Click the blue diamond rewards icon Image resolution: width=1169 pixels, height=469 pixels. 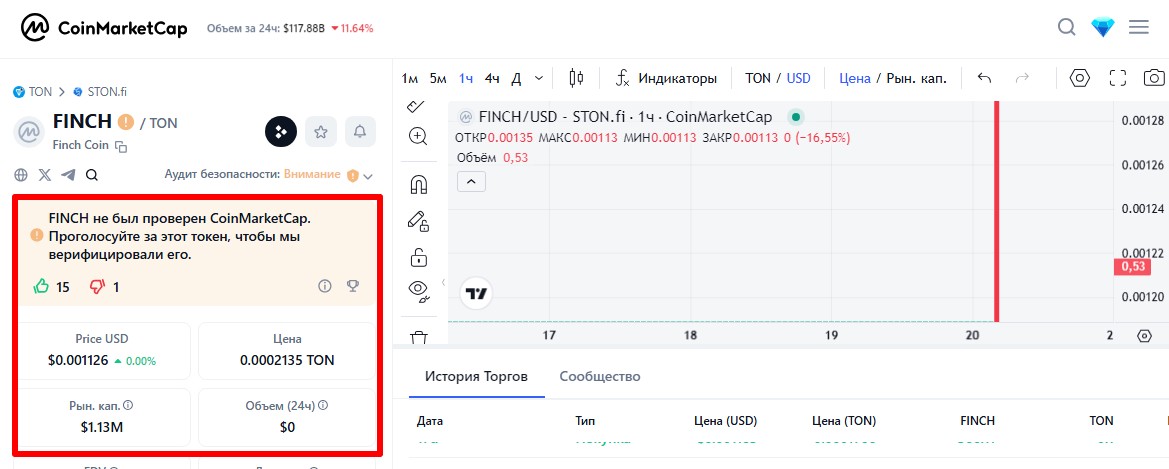pos(1103,28)
